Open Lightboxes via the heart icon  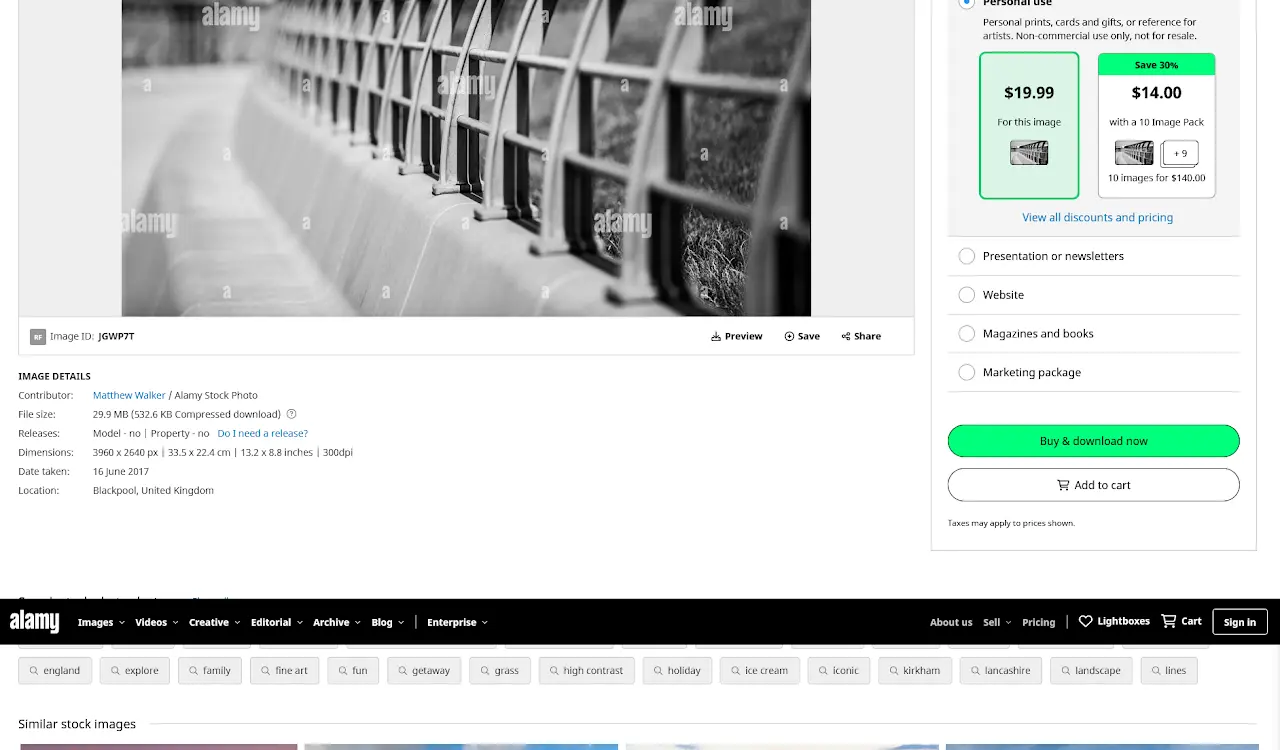tap(1086, 621)
